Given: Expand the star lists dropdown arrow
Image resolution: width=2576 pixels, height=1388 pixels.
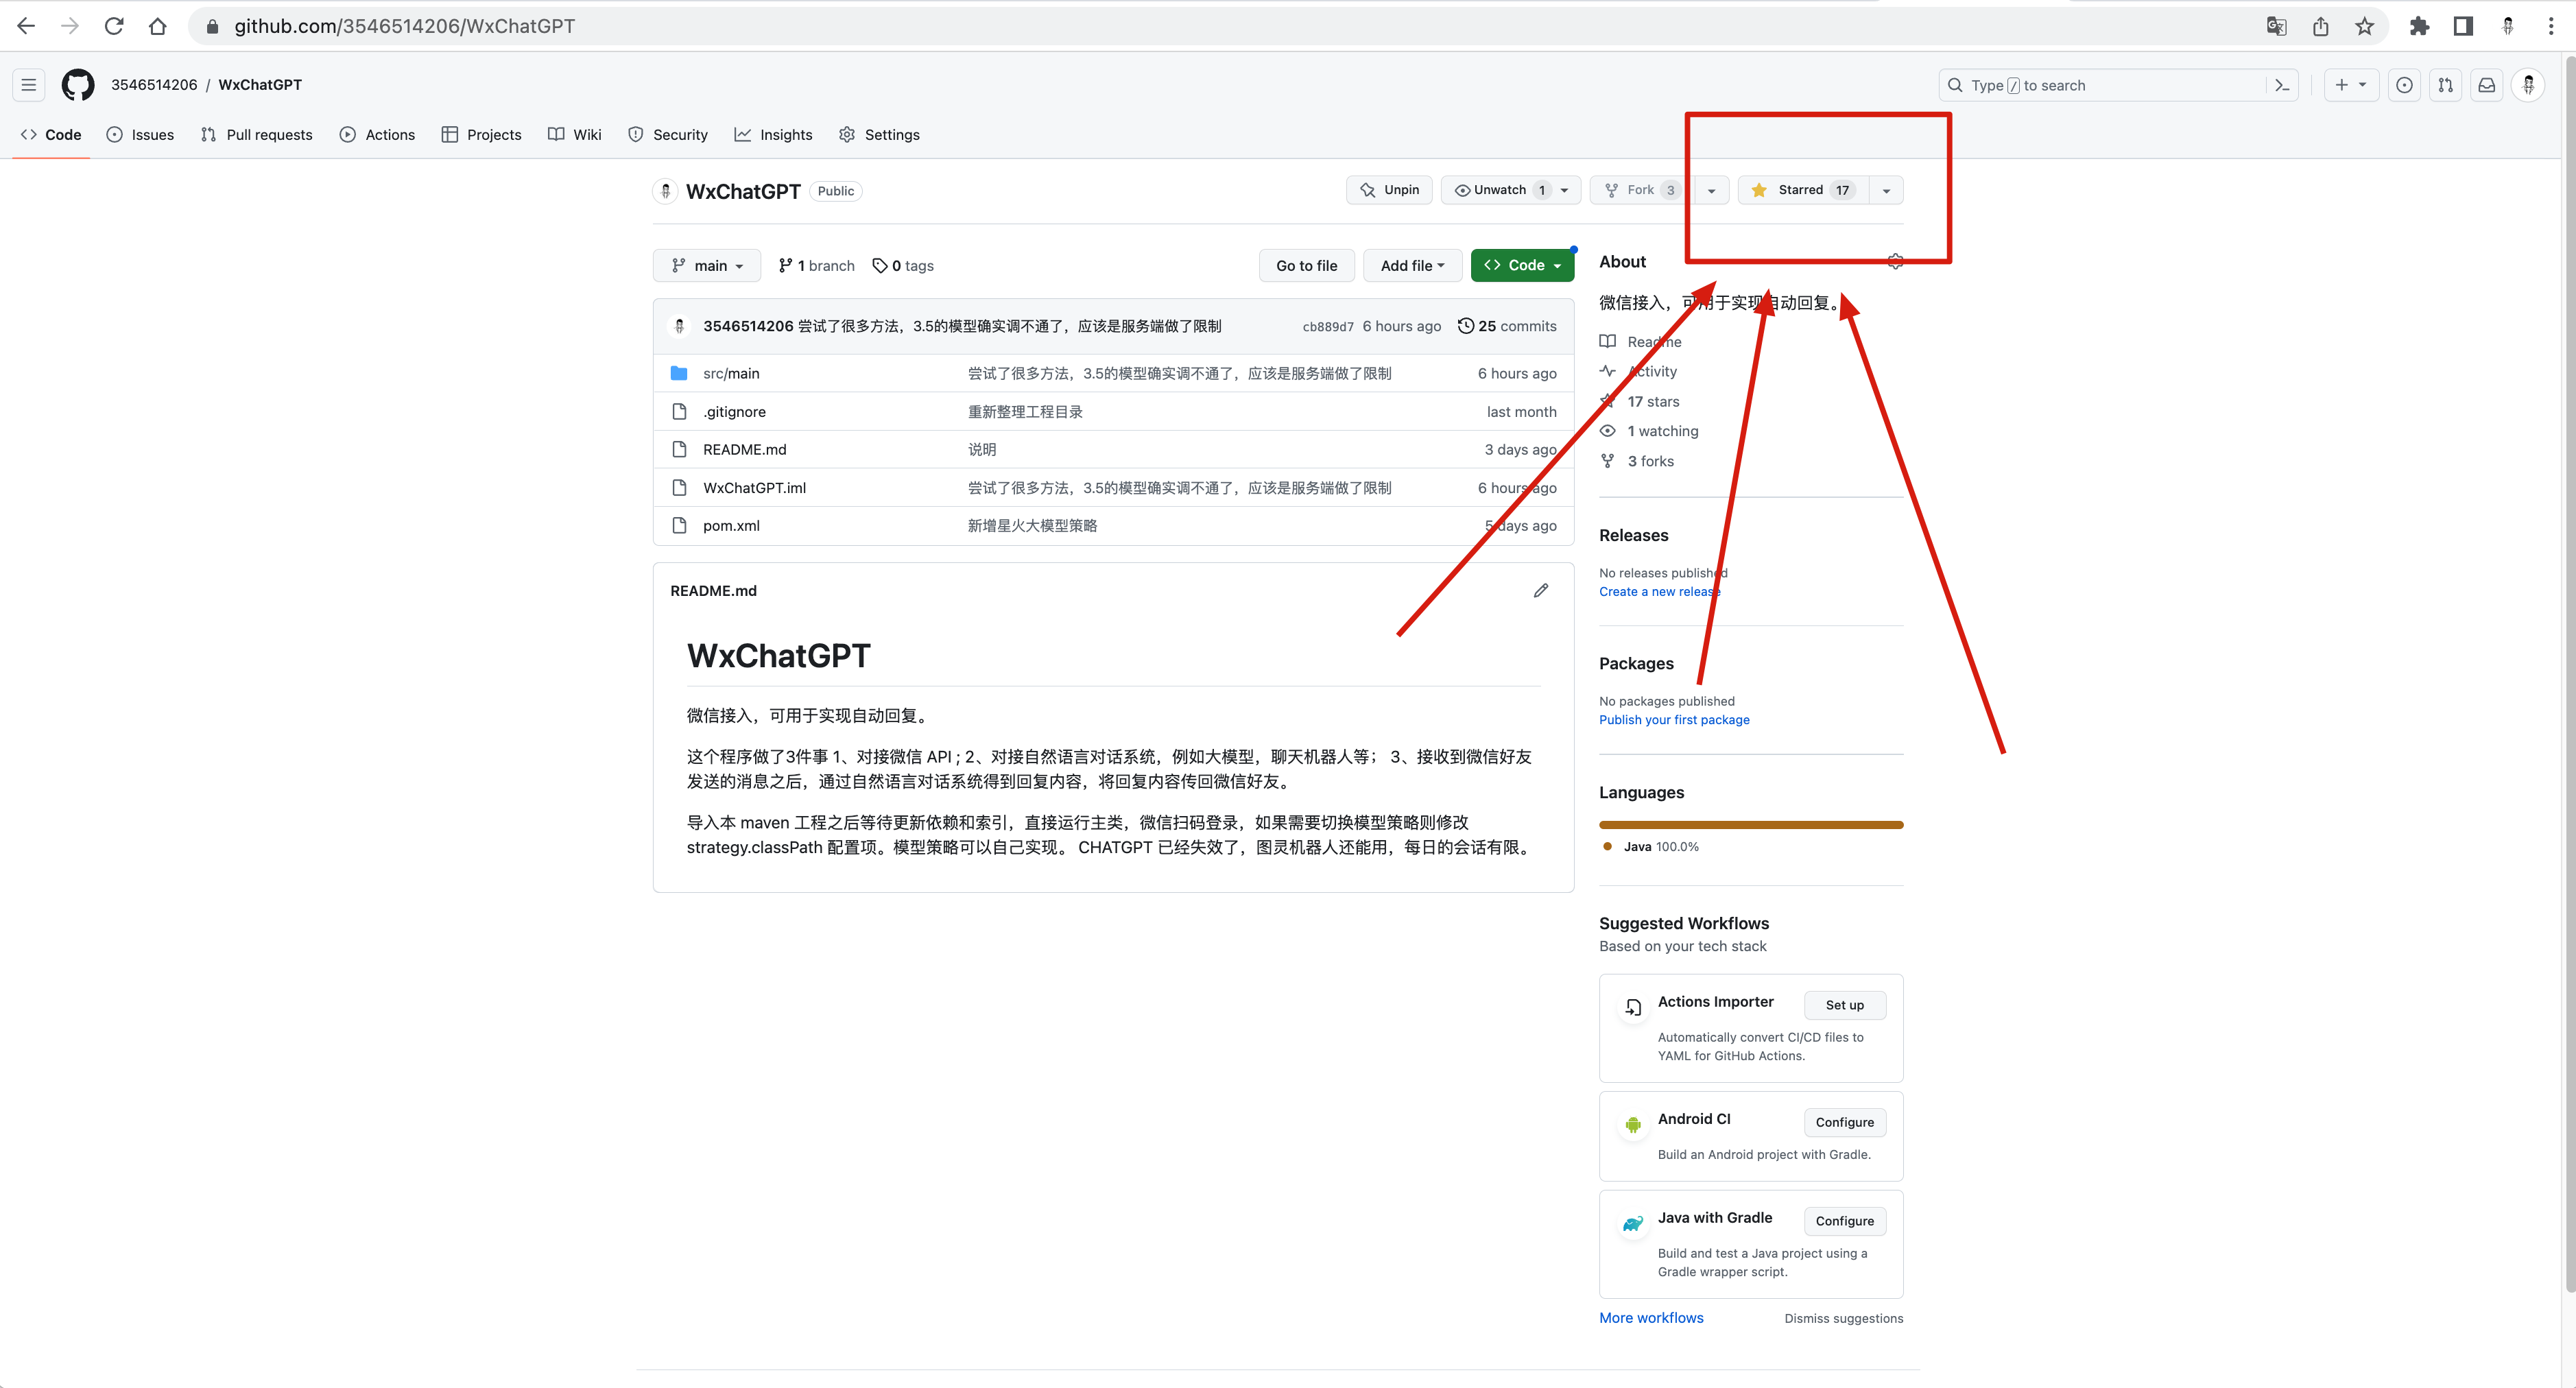Looking at the screenshot, I should [x=1886, y=190].
